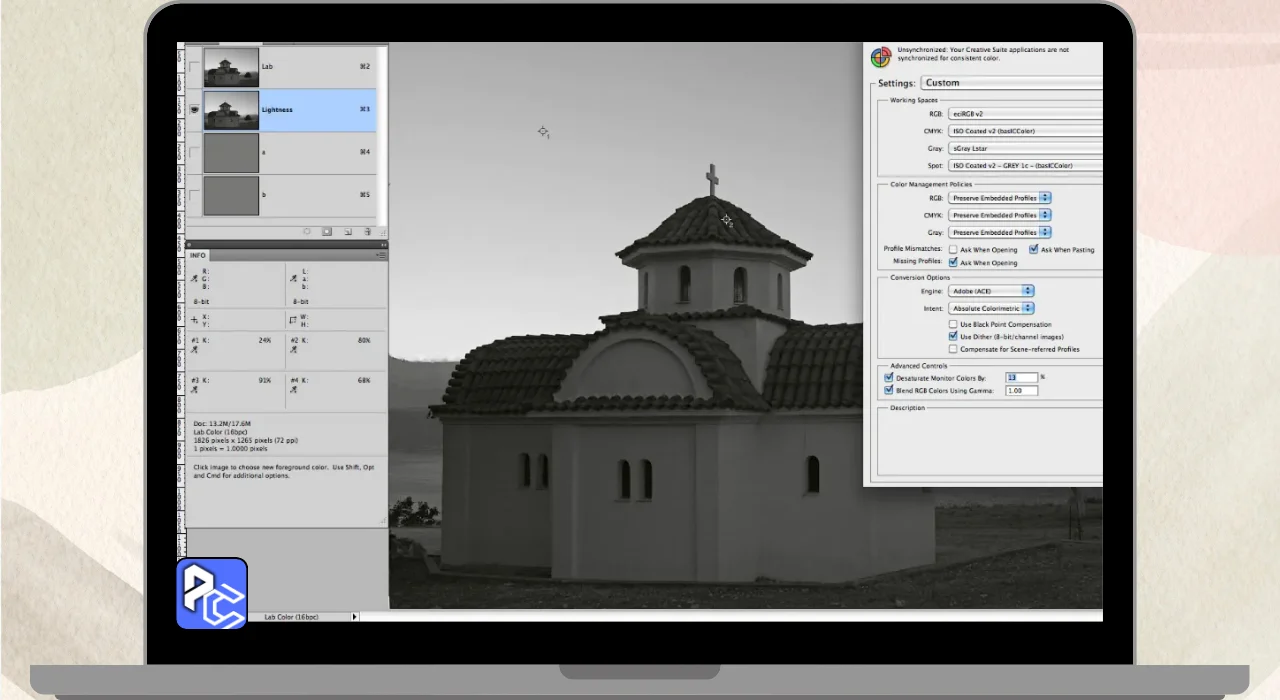Viewport: 1280px width, 700px height.
Task: Click the Blend RGB Colors gamma field
Action: coord(1021,391)
